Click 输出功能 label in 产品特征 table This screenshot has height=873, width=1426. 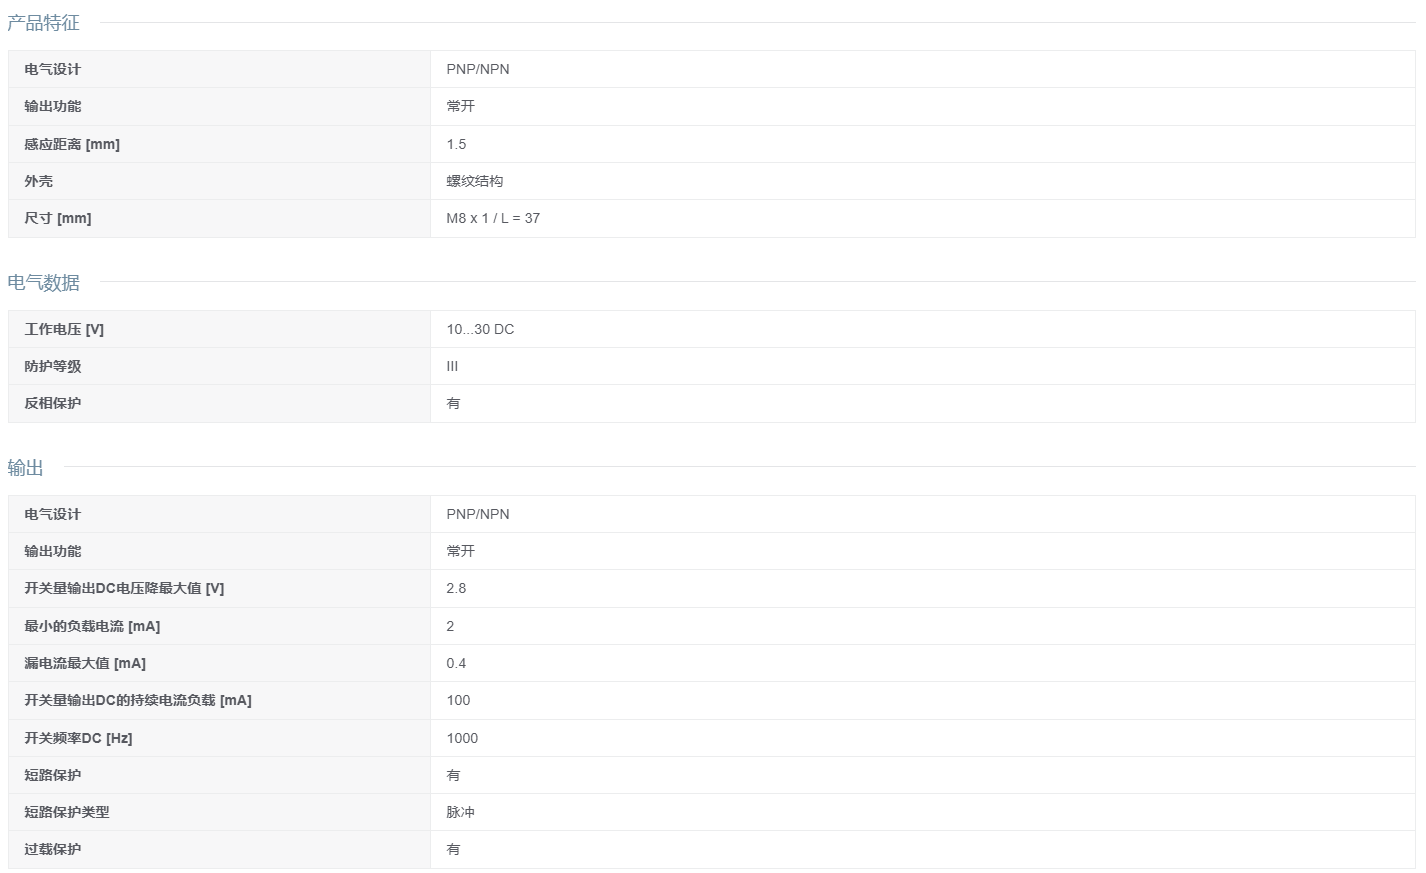[53, 106]
